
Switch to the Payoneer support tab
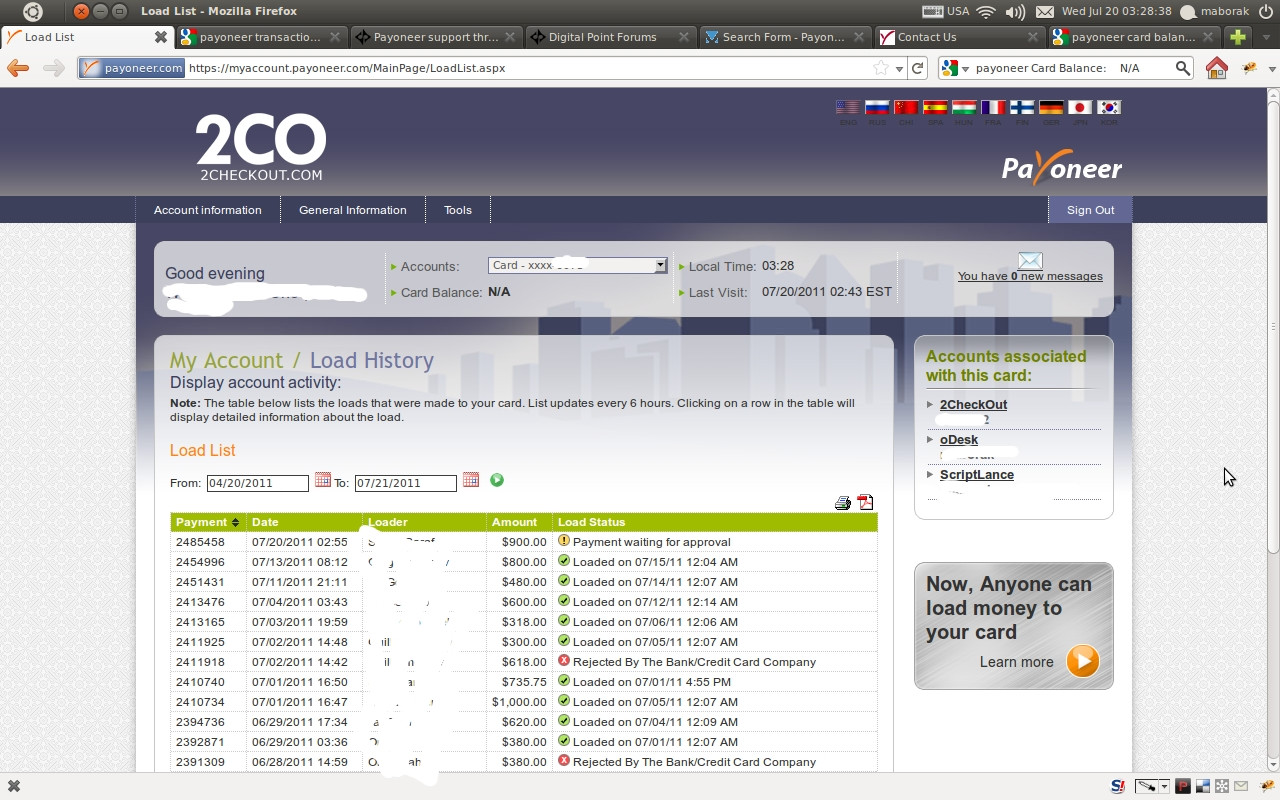tap(436, 37)
